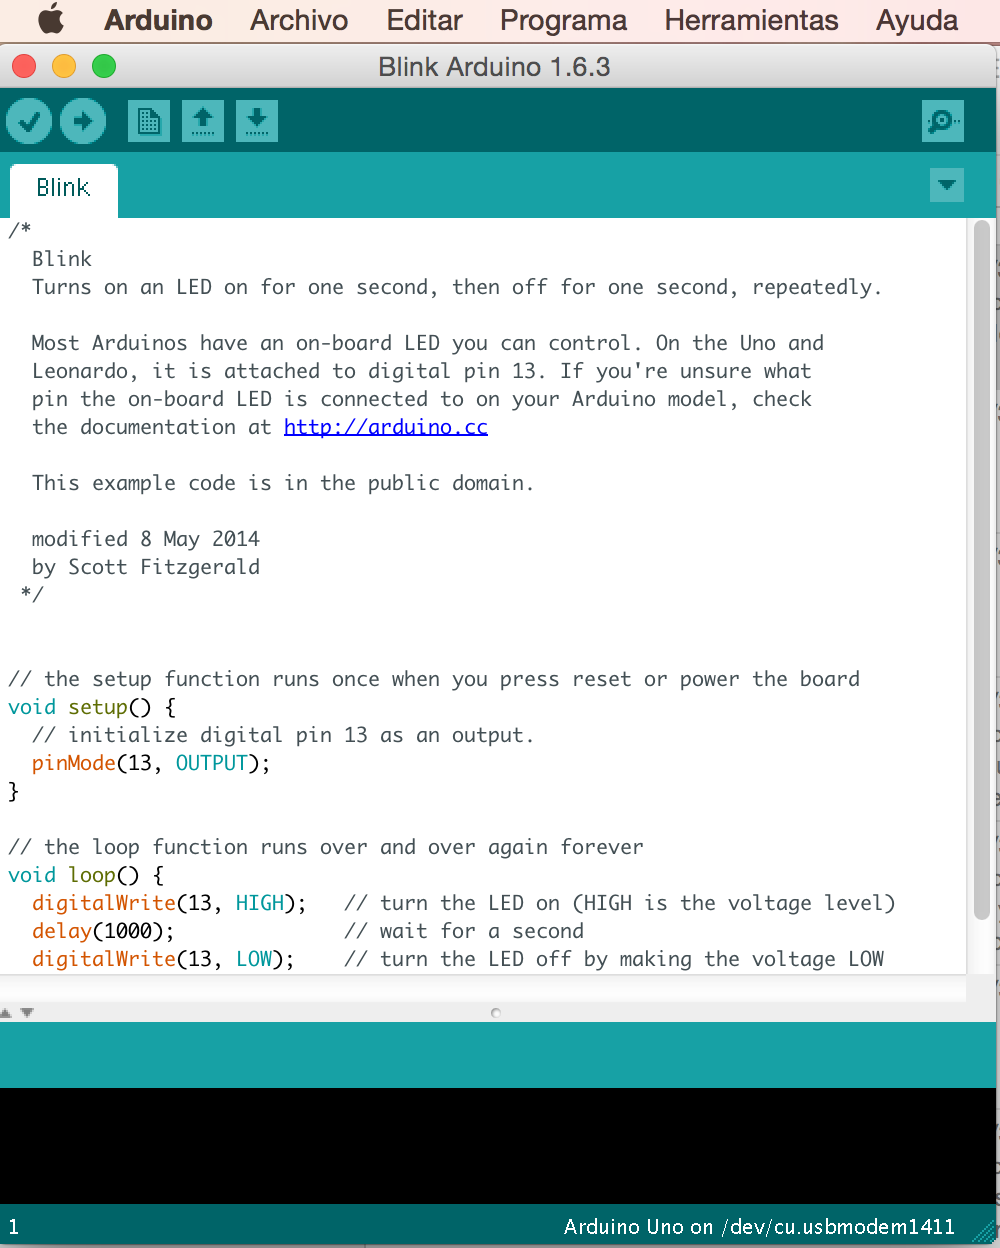Click the 'the setup function runs once' comment

(x=434, y=679)
